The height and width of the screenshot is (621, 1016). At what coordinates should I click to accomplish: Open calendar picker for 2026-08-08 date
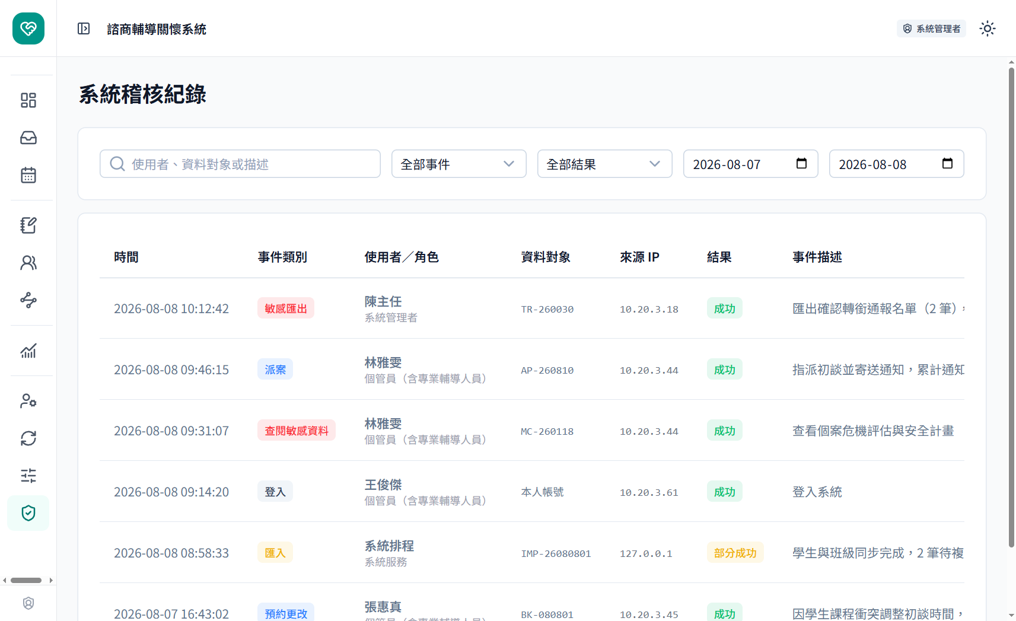(x=947, y=163)
